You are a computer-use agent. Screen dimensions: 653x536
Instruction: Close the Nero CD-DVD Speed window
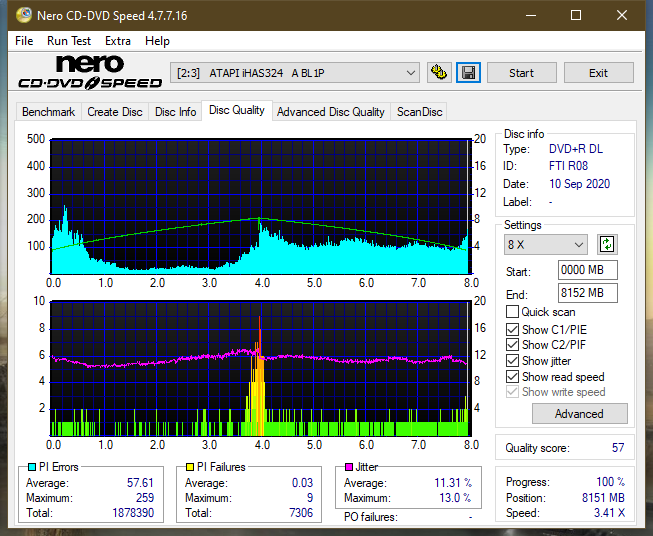pyautogui.click(x=622, y=15)
